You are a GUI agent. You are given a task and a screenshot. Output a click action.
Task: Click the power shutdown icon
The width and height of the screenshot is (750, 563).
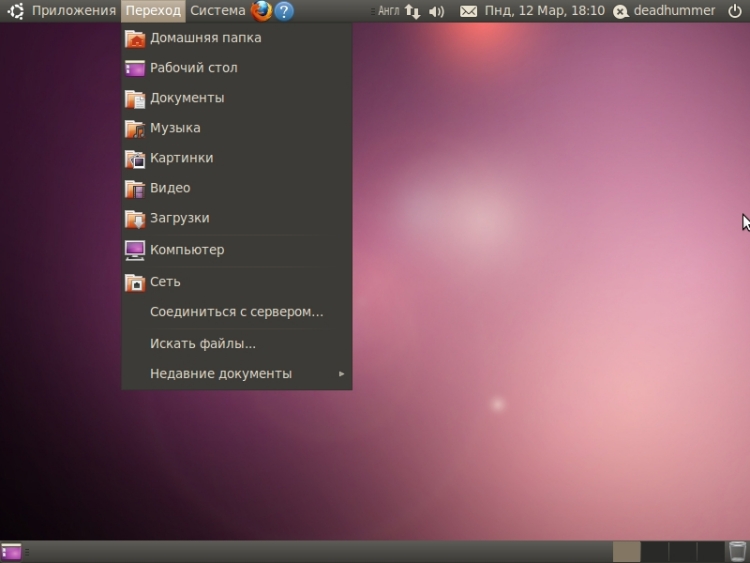point(735,11)
